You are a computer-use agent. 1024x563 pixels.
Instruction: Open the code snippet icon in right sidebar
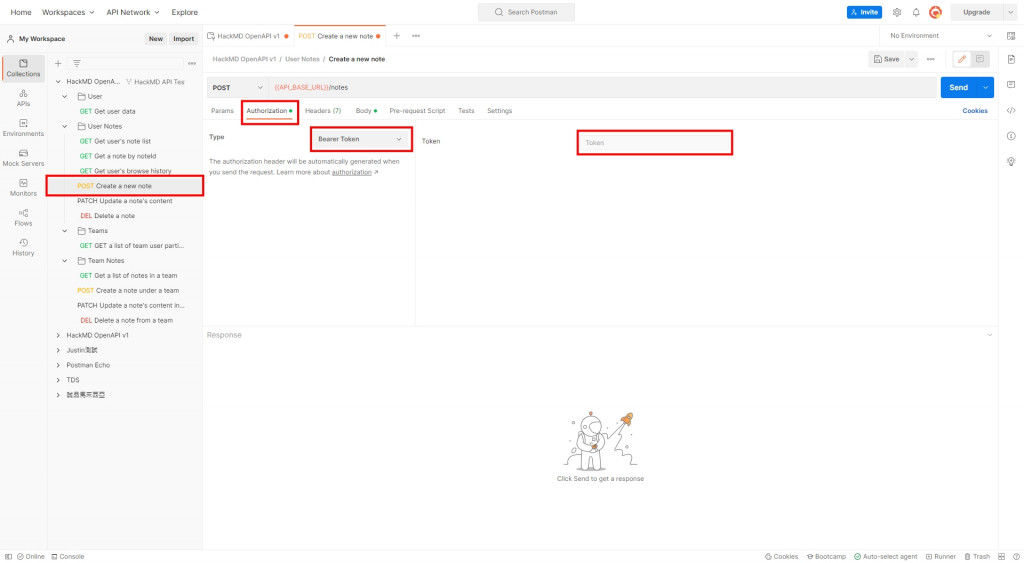click(1011, 110)
